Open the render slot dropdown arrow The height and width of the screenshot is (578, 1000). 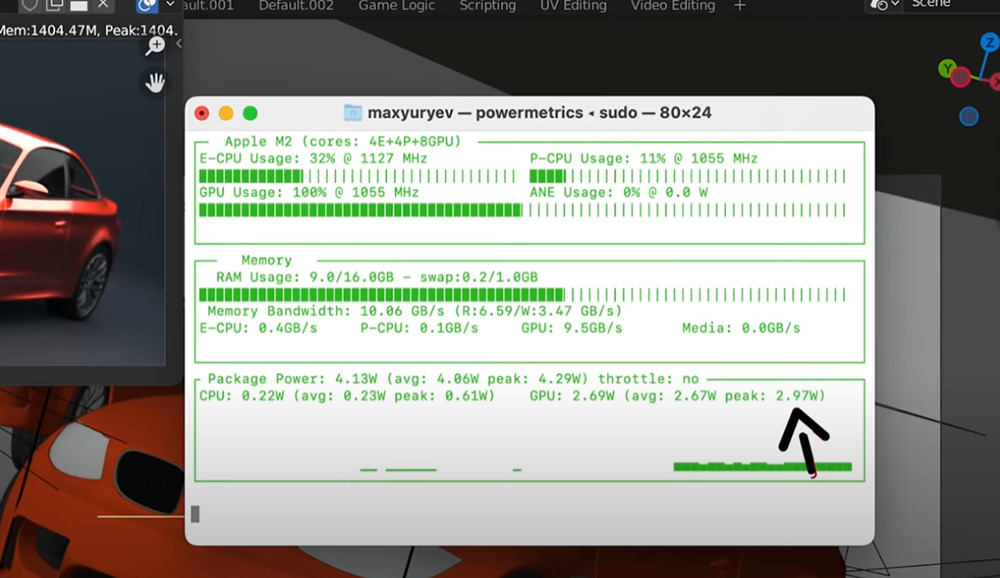tap(170, 5)
